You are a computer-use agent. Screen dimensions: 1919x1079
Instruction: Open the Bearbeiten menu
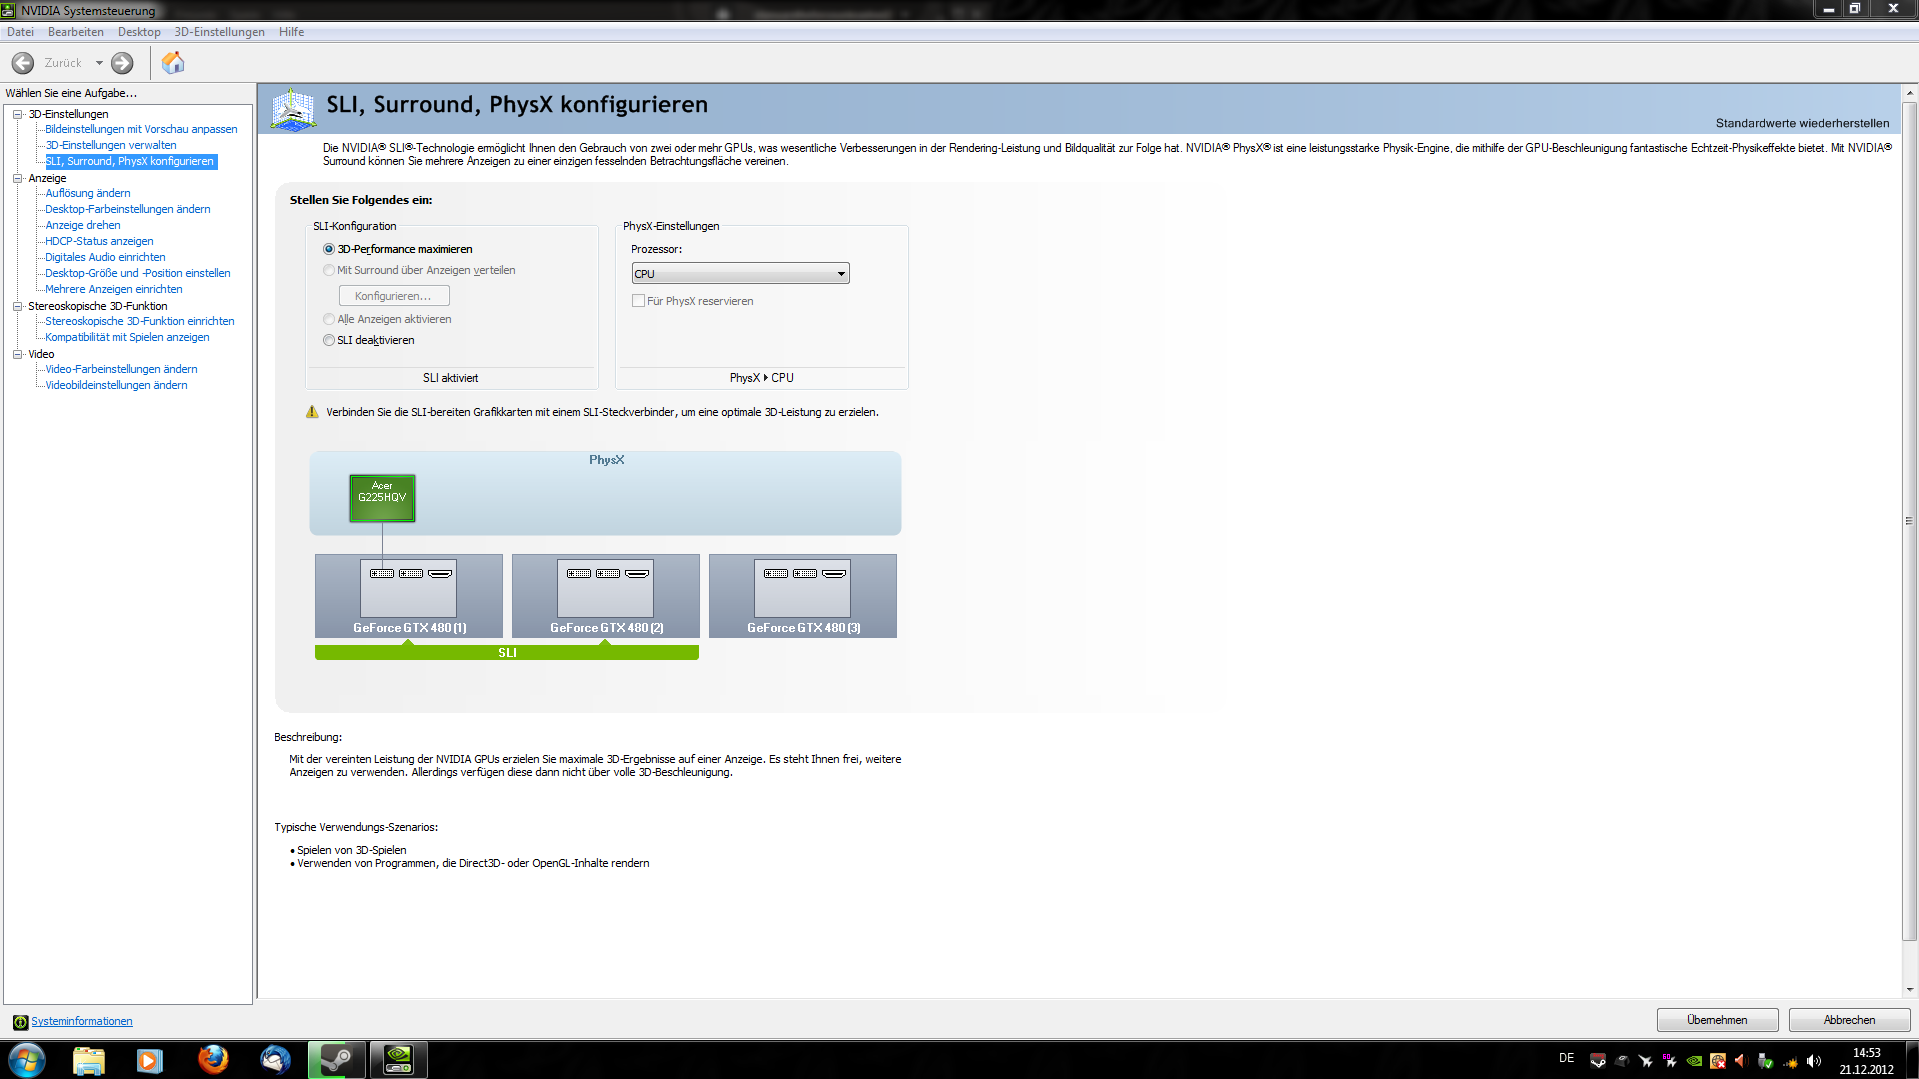click(76, 32)
